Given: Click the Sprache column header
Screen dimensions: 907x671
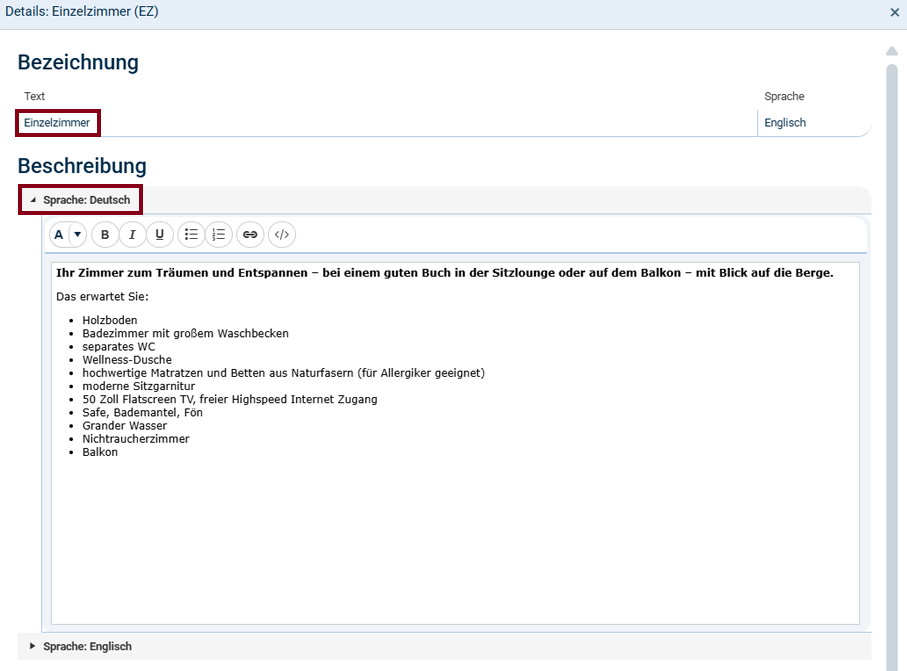Looking at the screenshot, I should click(x=784, y=96).
